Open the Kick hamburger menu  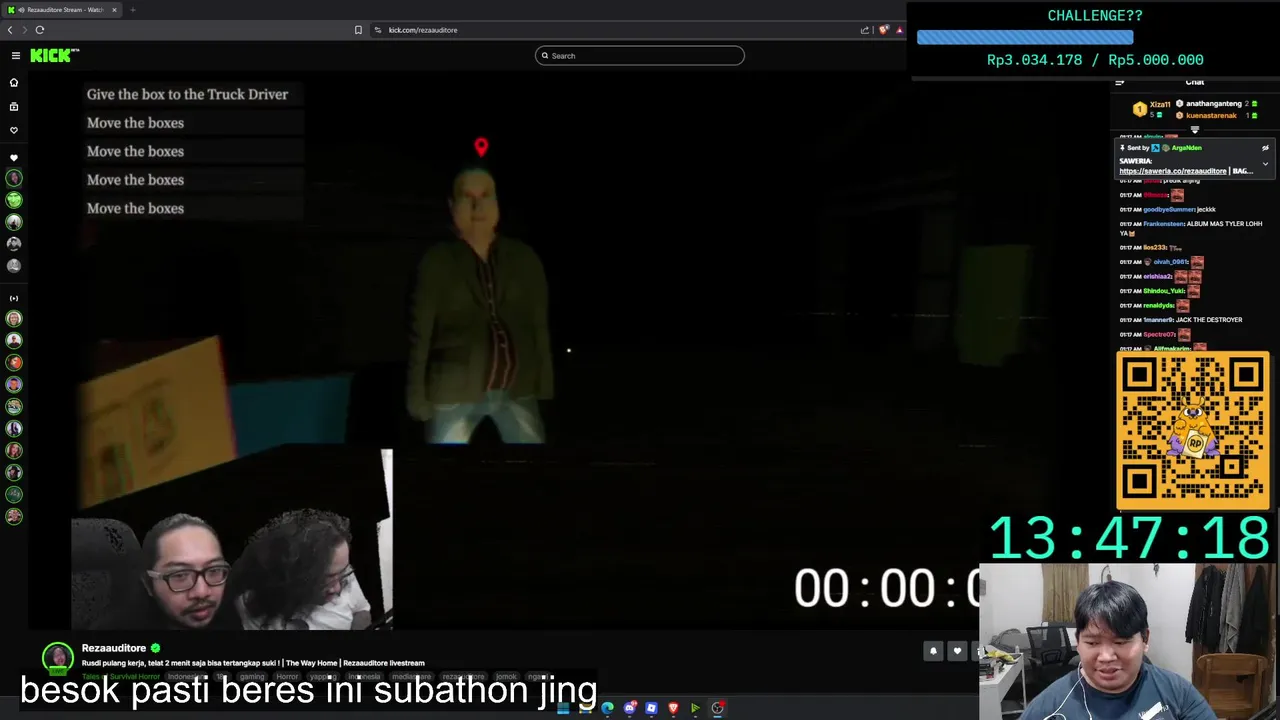click(x=15, y=56)
